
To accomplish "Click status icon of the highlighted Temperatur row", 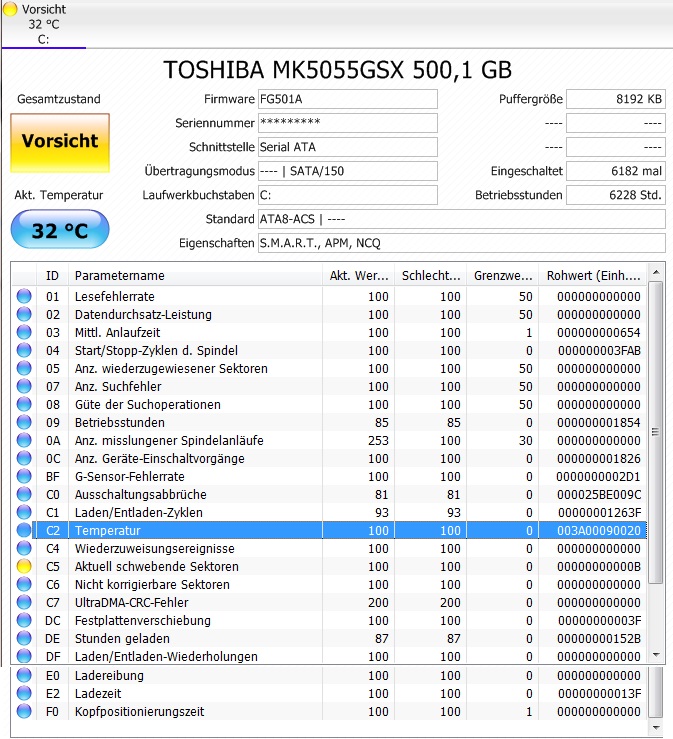I will point(24,530).
